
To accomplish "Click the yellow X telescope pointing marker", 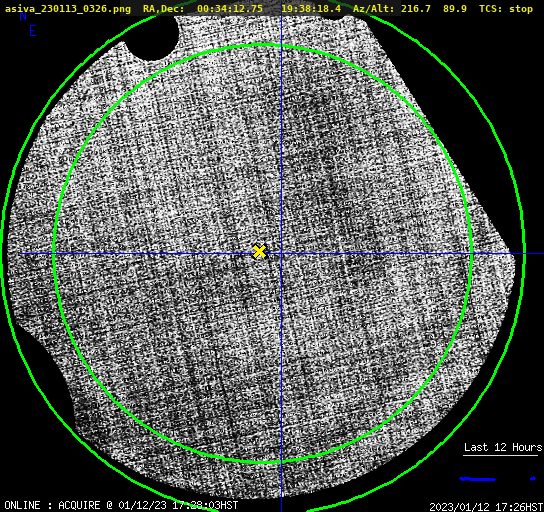I will 259,252.
